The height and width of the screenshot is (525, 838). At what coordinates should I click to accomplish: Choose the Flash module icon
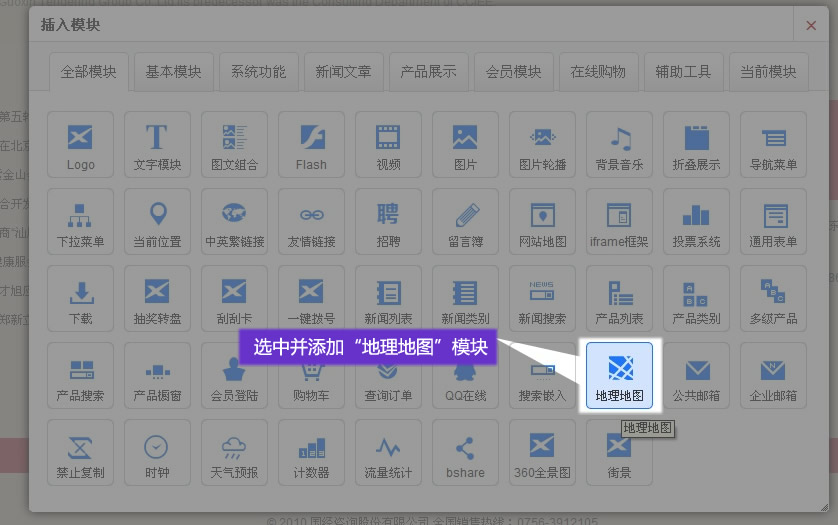(311, 144)
